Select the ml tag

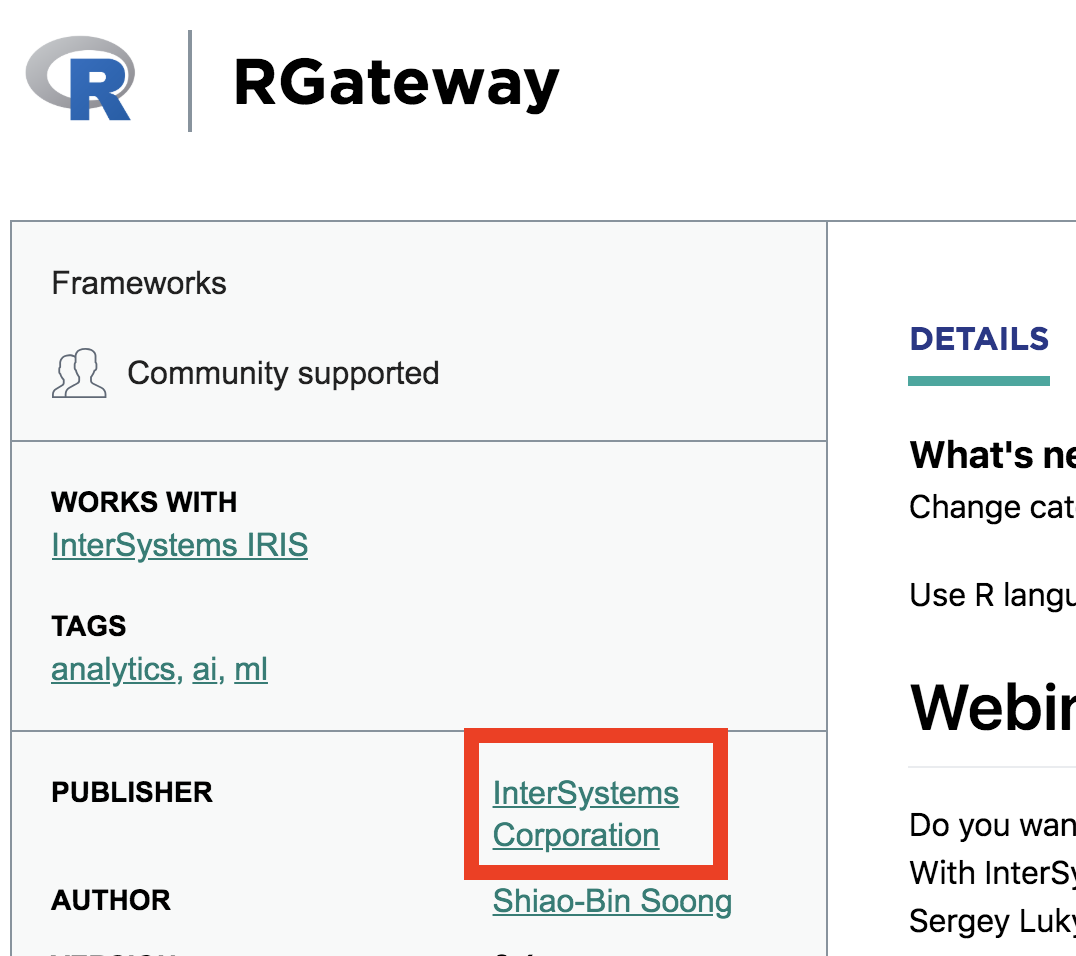point(250,669)
